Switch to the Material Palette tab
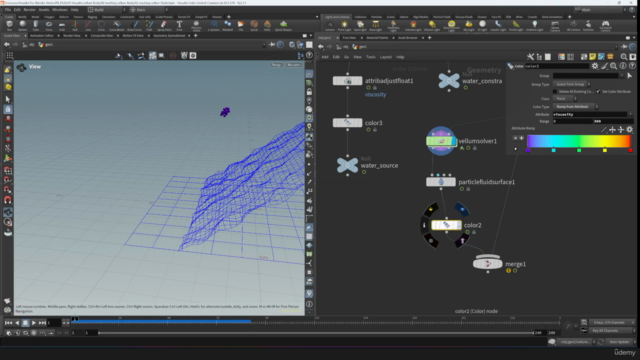 point(377,38)
